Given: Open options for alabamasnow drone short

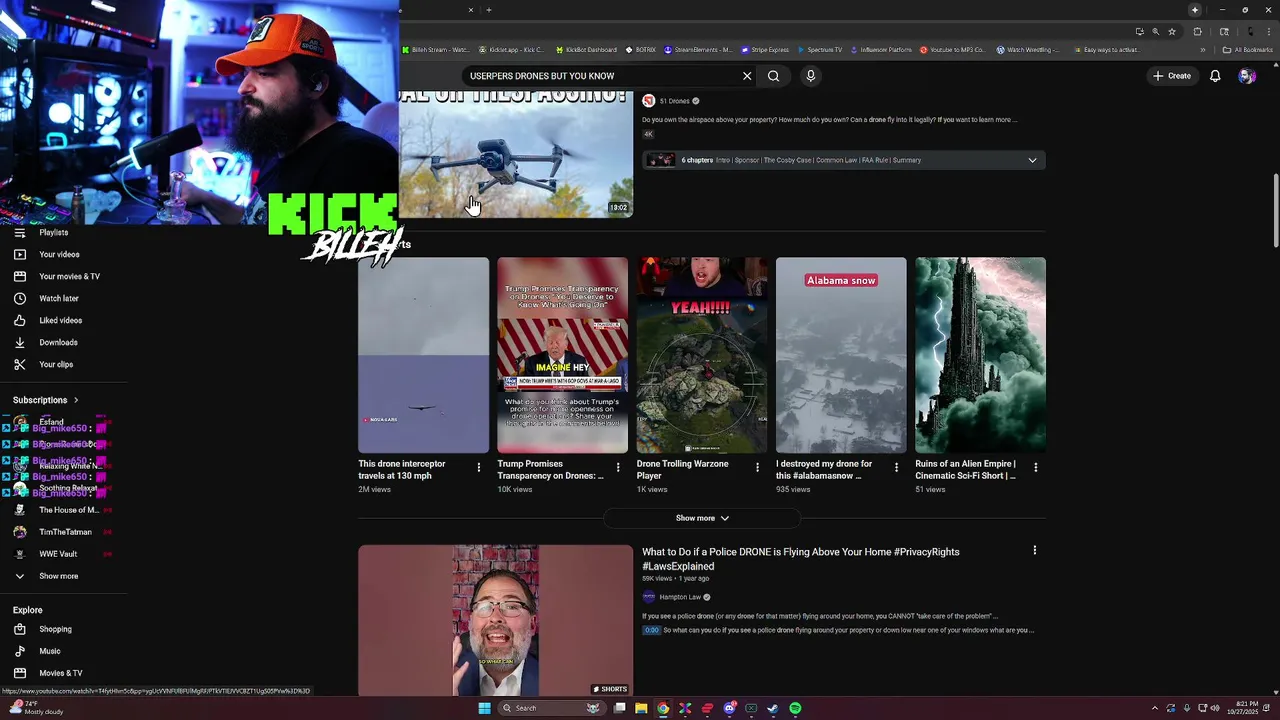Looking at the screenshot, I should click(896, 467).
